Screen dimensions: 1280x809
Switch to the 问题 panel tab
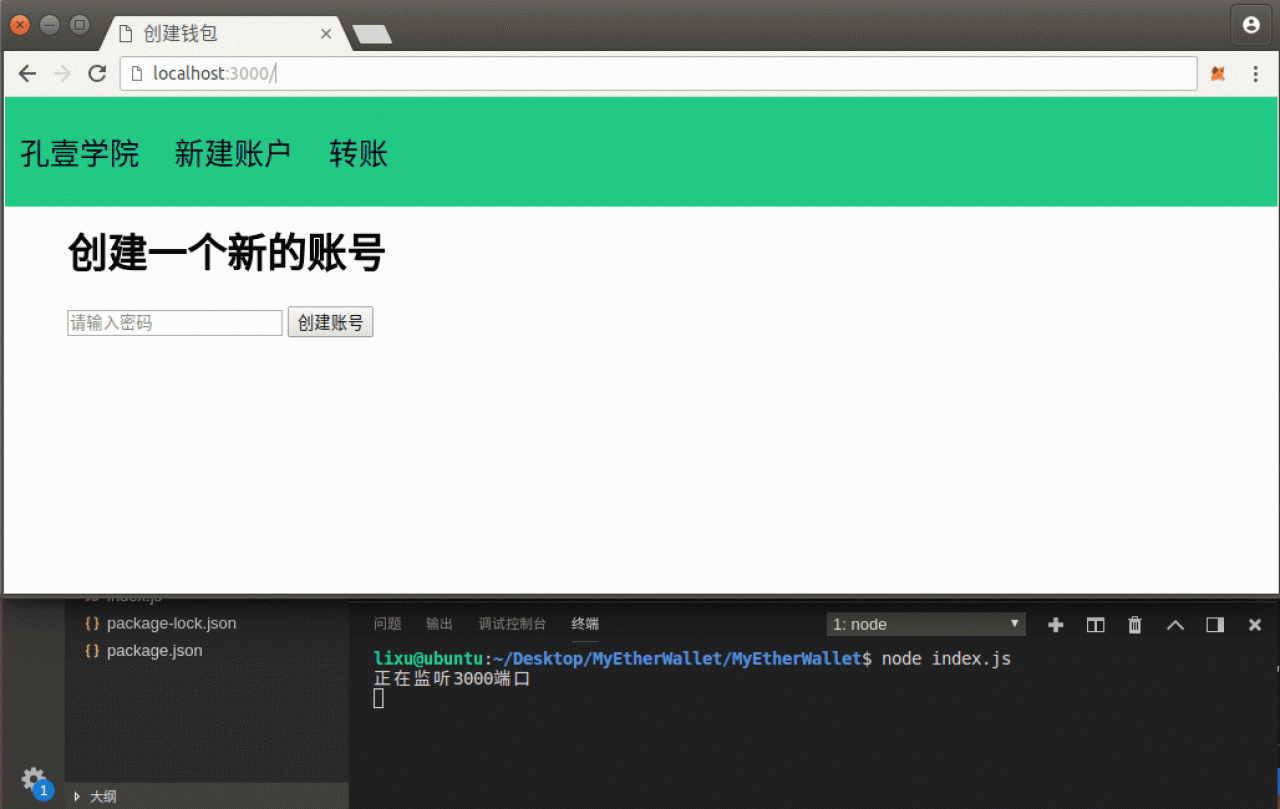[x=387, y=624]
